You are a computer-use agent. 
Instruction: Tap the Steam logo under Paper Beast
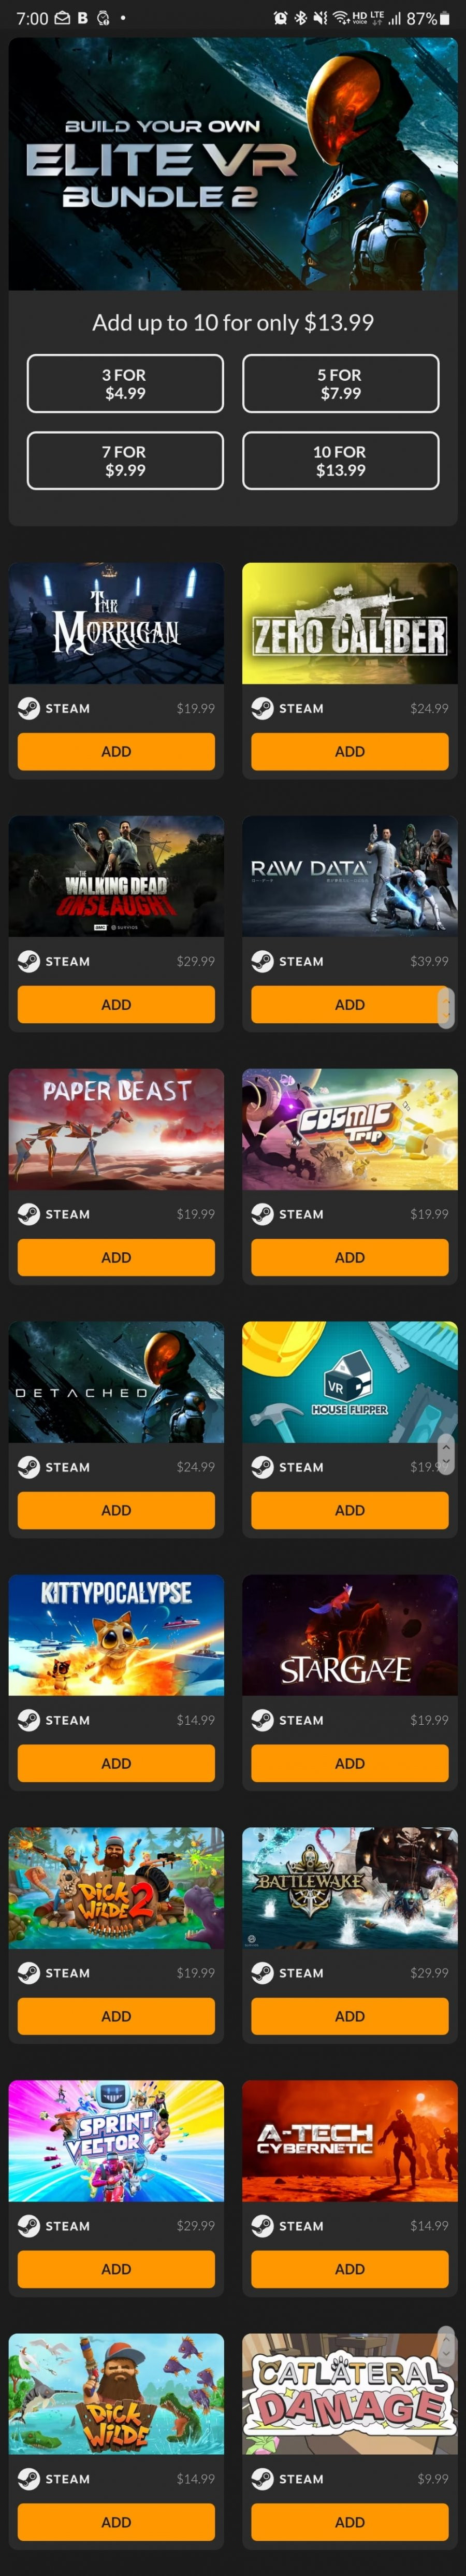(x=28, y=1214)
